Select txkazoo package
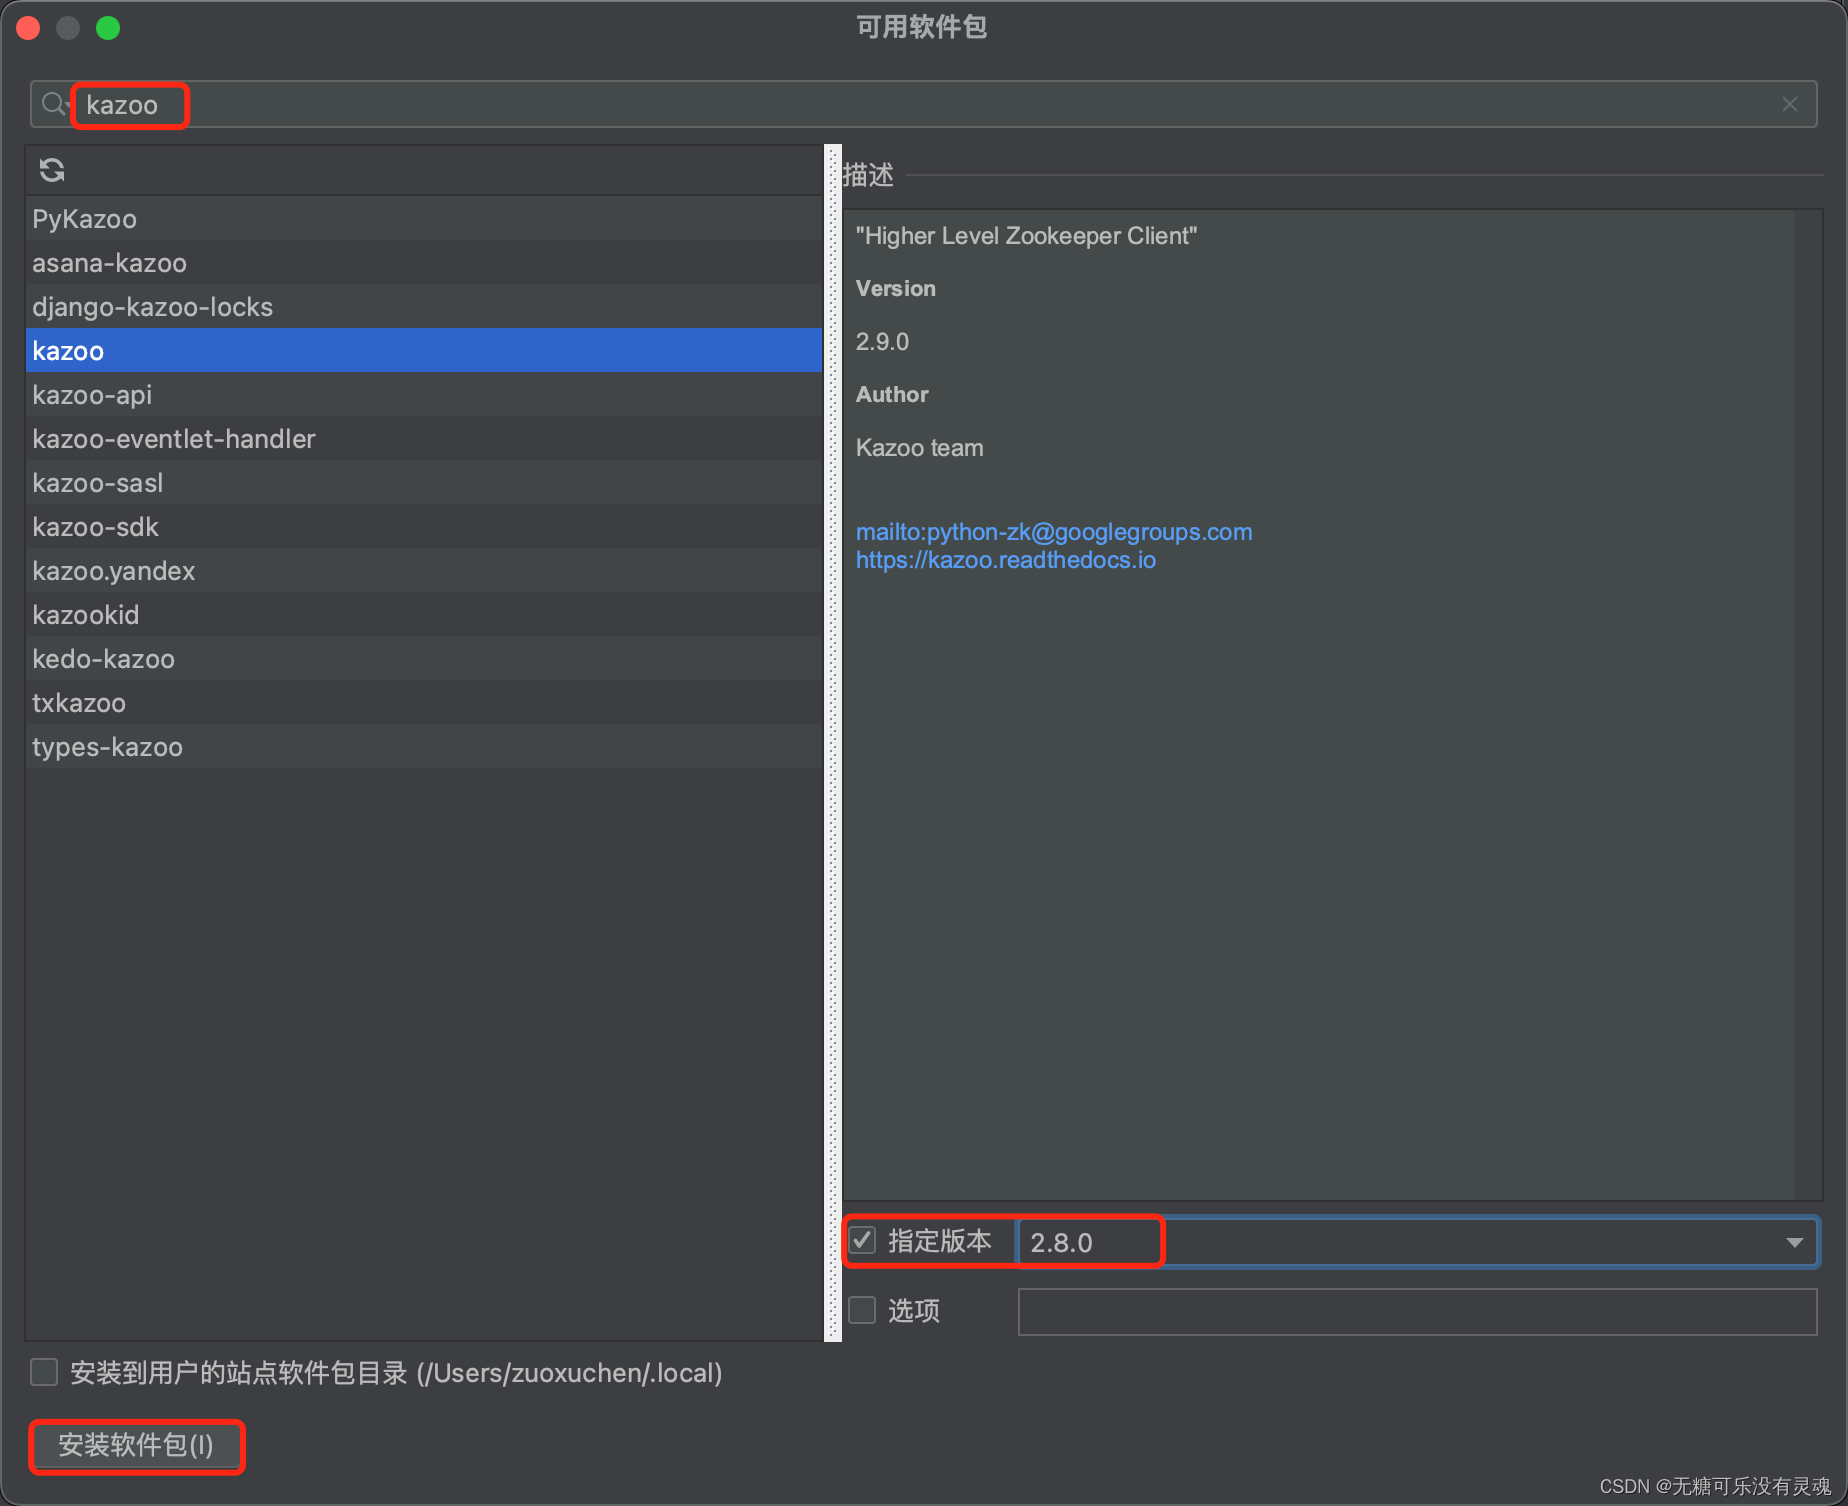This screenshot has width=1848, height=1506. 424,702
